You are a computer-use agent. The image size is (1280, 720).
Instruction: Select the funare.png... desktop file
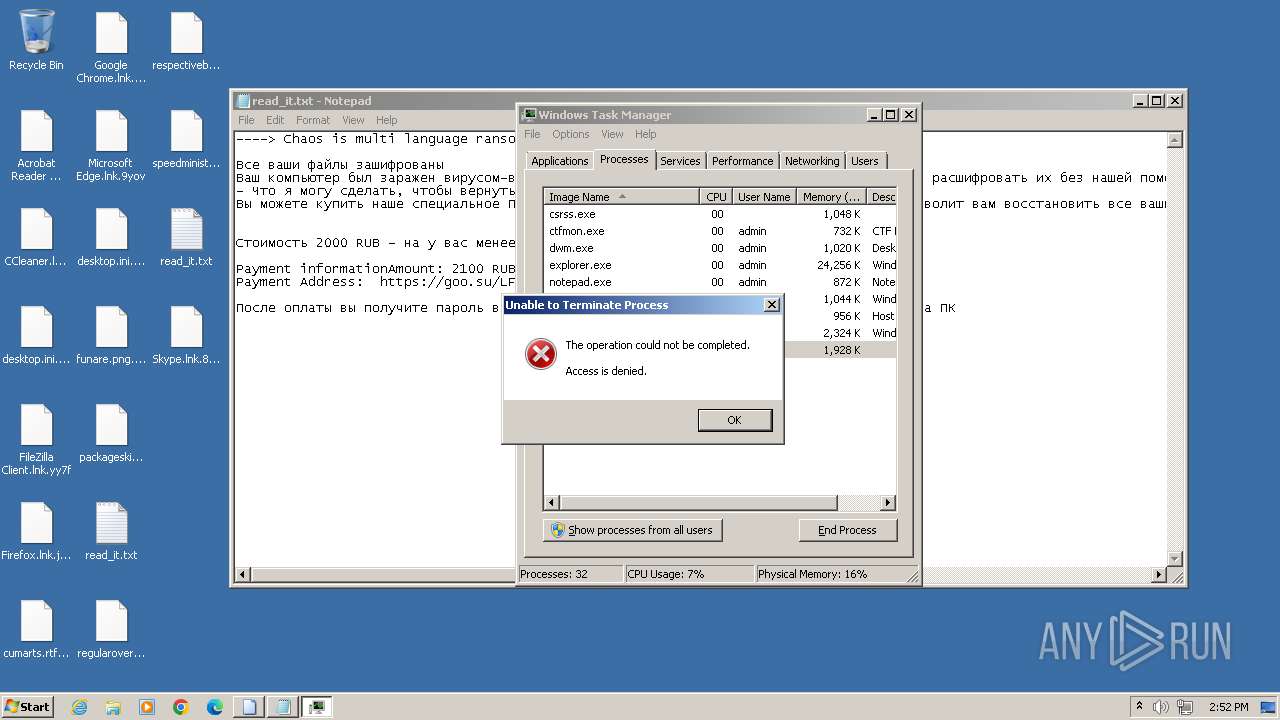111,335
